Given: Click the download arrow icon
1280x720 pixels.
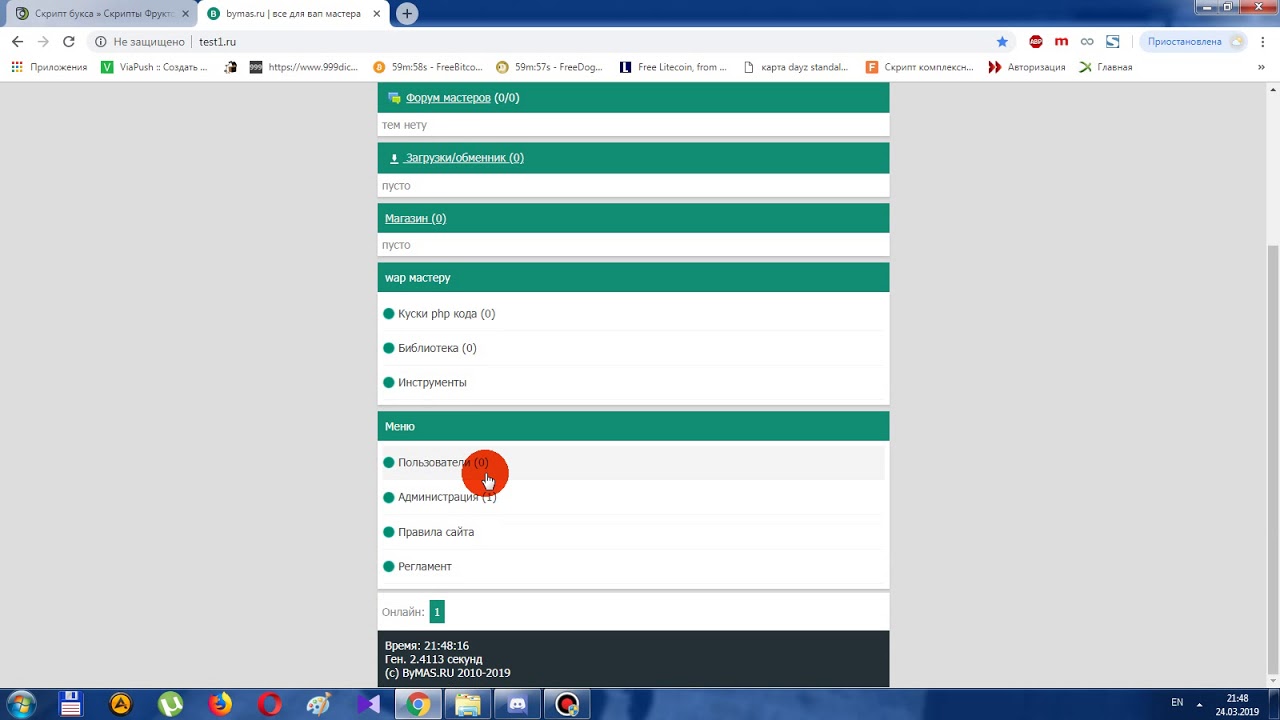Looking at the screenshot, I should [x=394, y=158].
